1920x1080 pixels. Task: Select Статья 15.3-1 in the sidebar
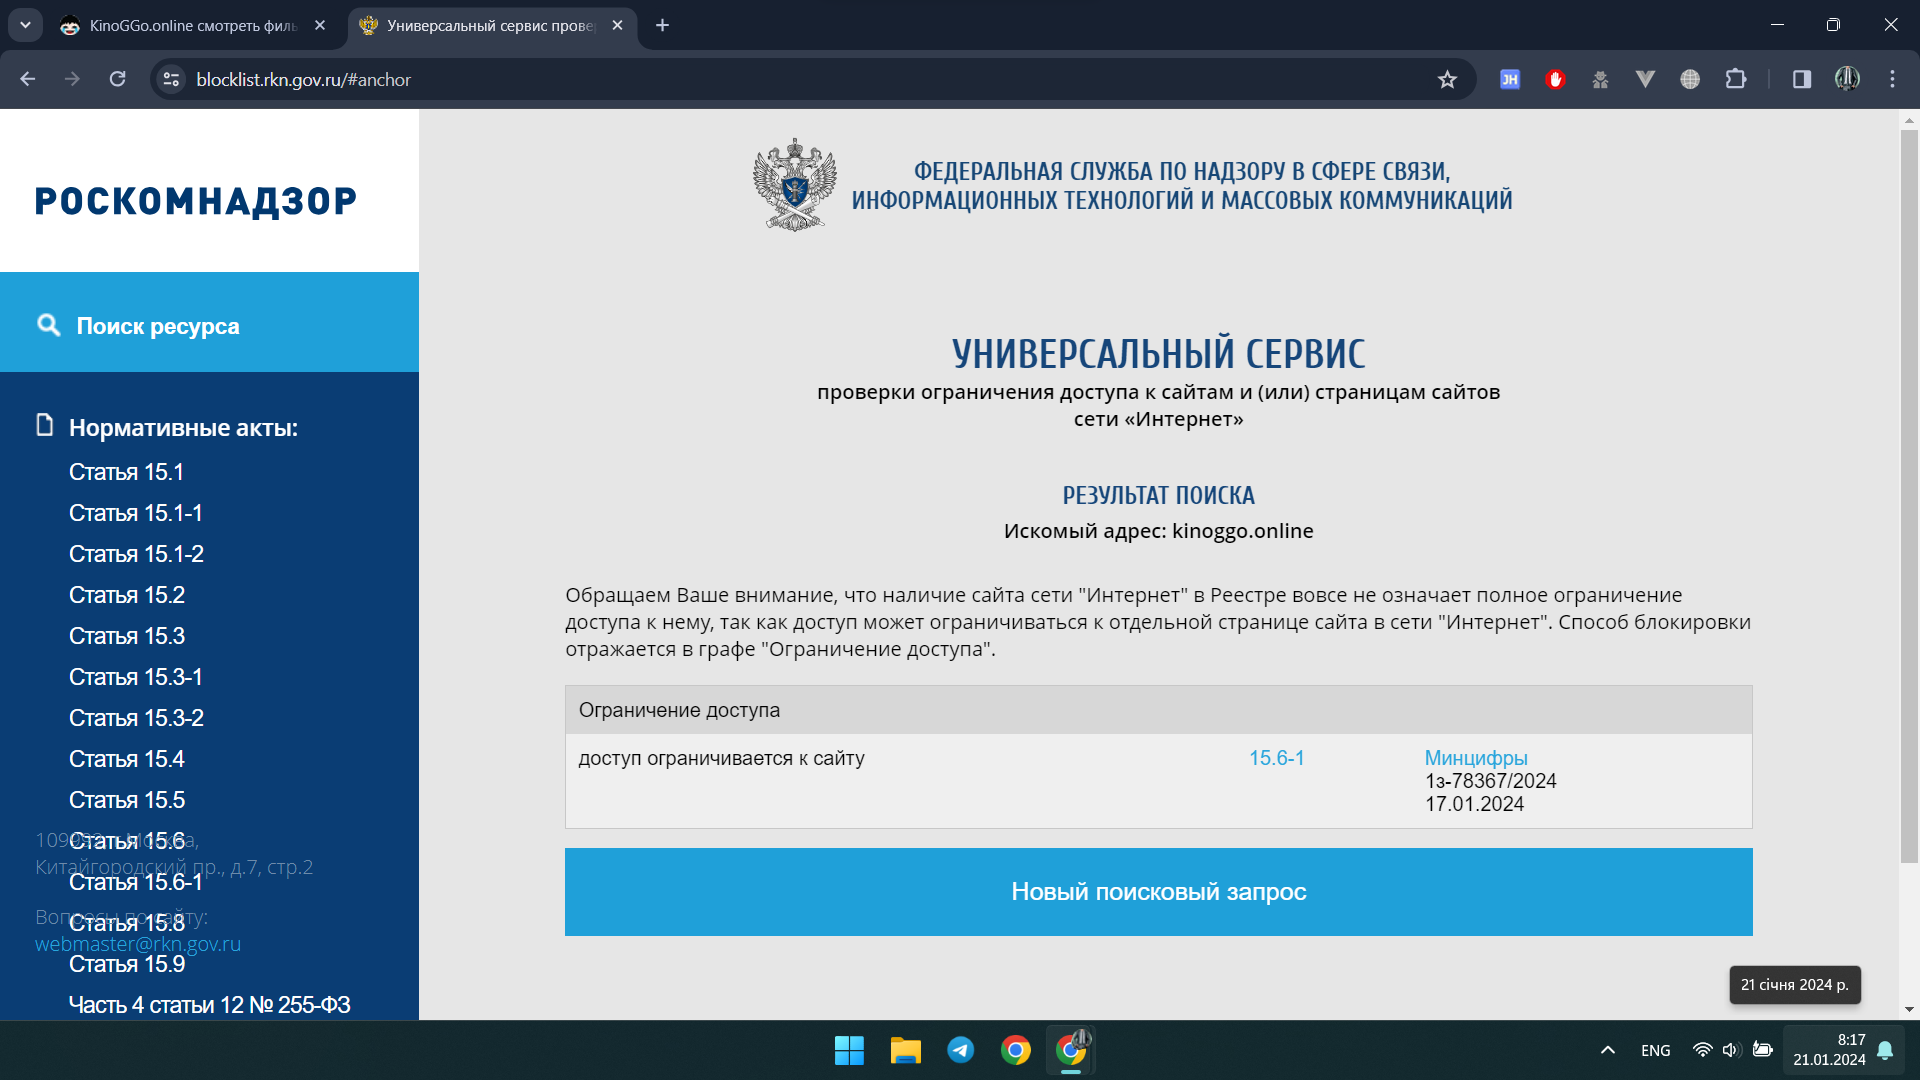[x=136, y=677]
